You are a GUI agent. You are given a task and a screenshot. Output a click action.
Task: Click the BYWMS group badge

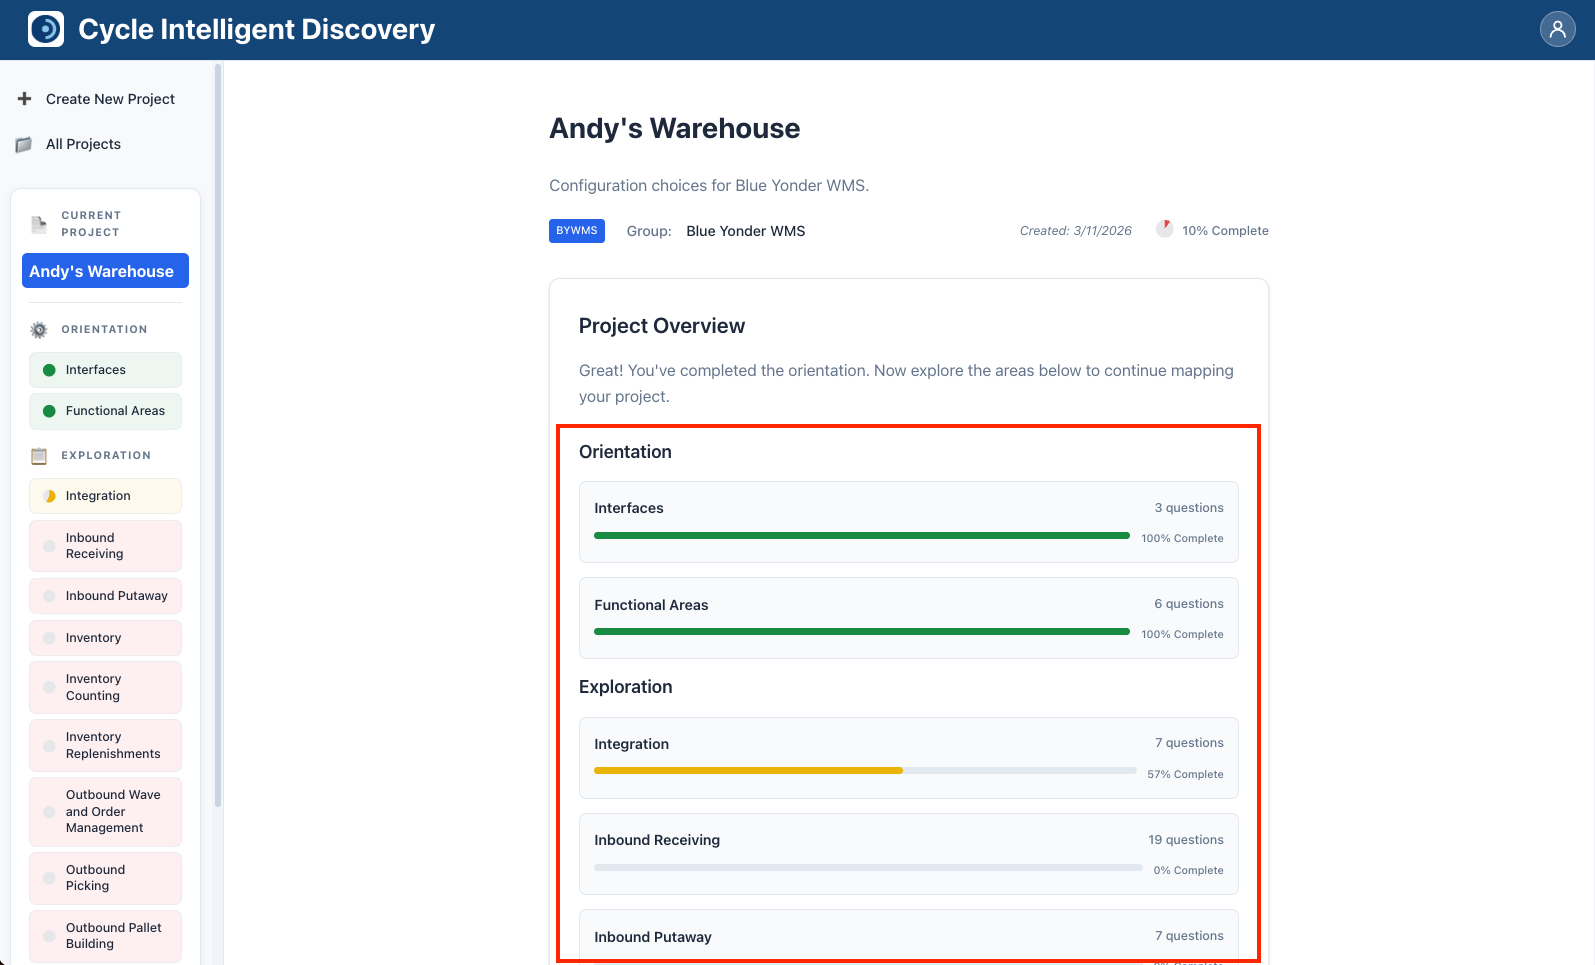click(576, 231)
